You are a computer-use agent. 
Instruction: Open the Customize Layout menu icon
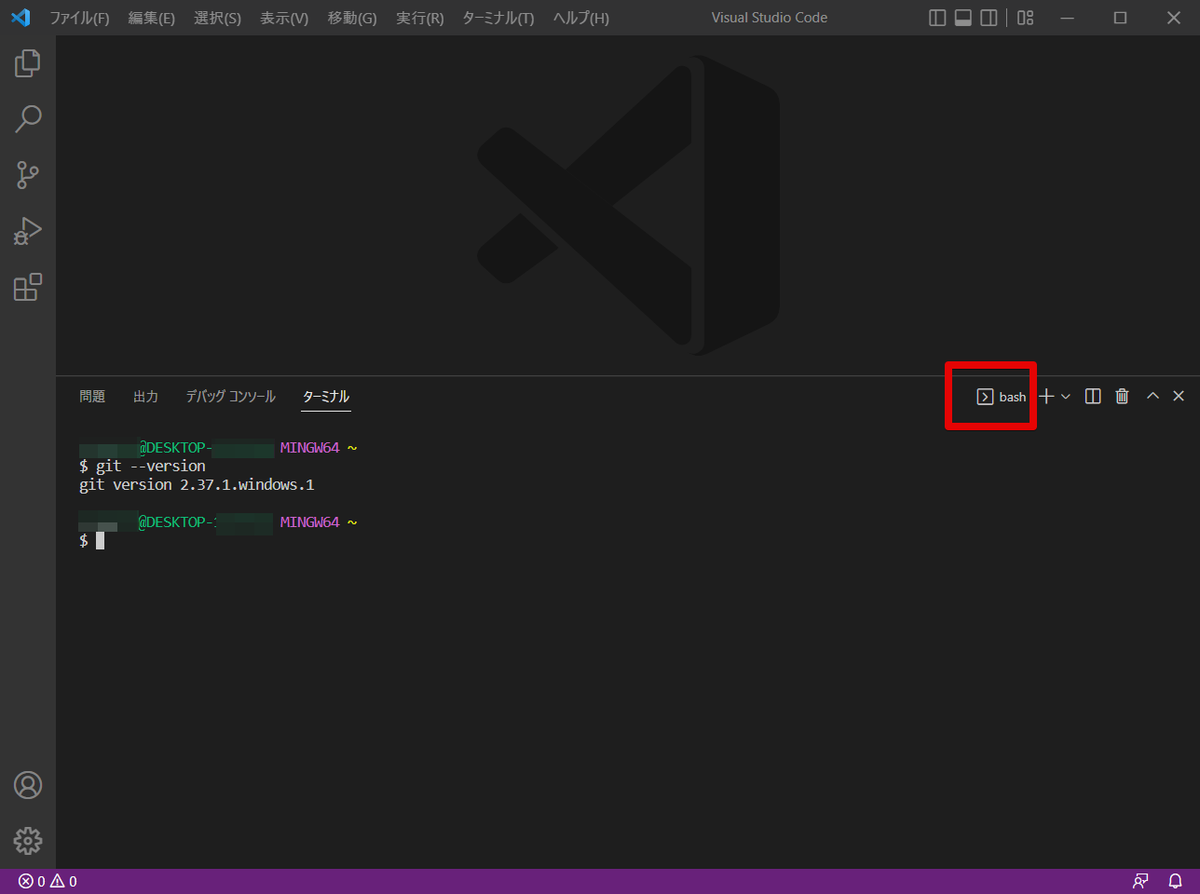[x=1025, y=18]
